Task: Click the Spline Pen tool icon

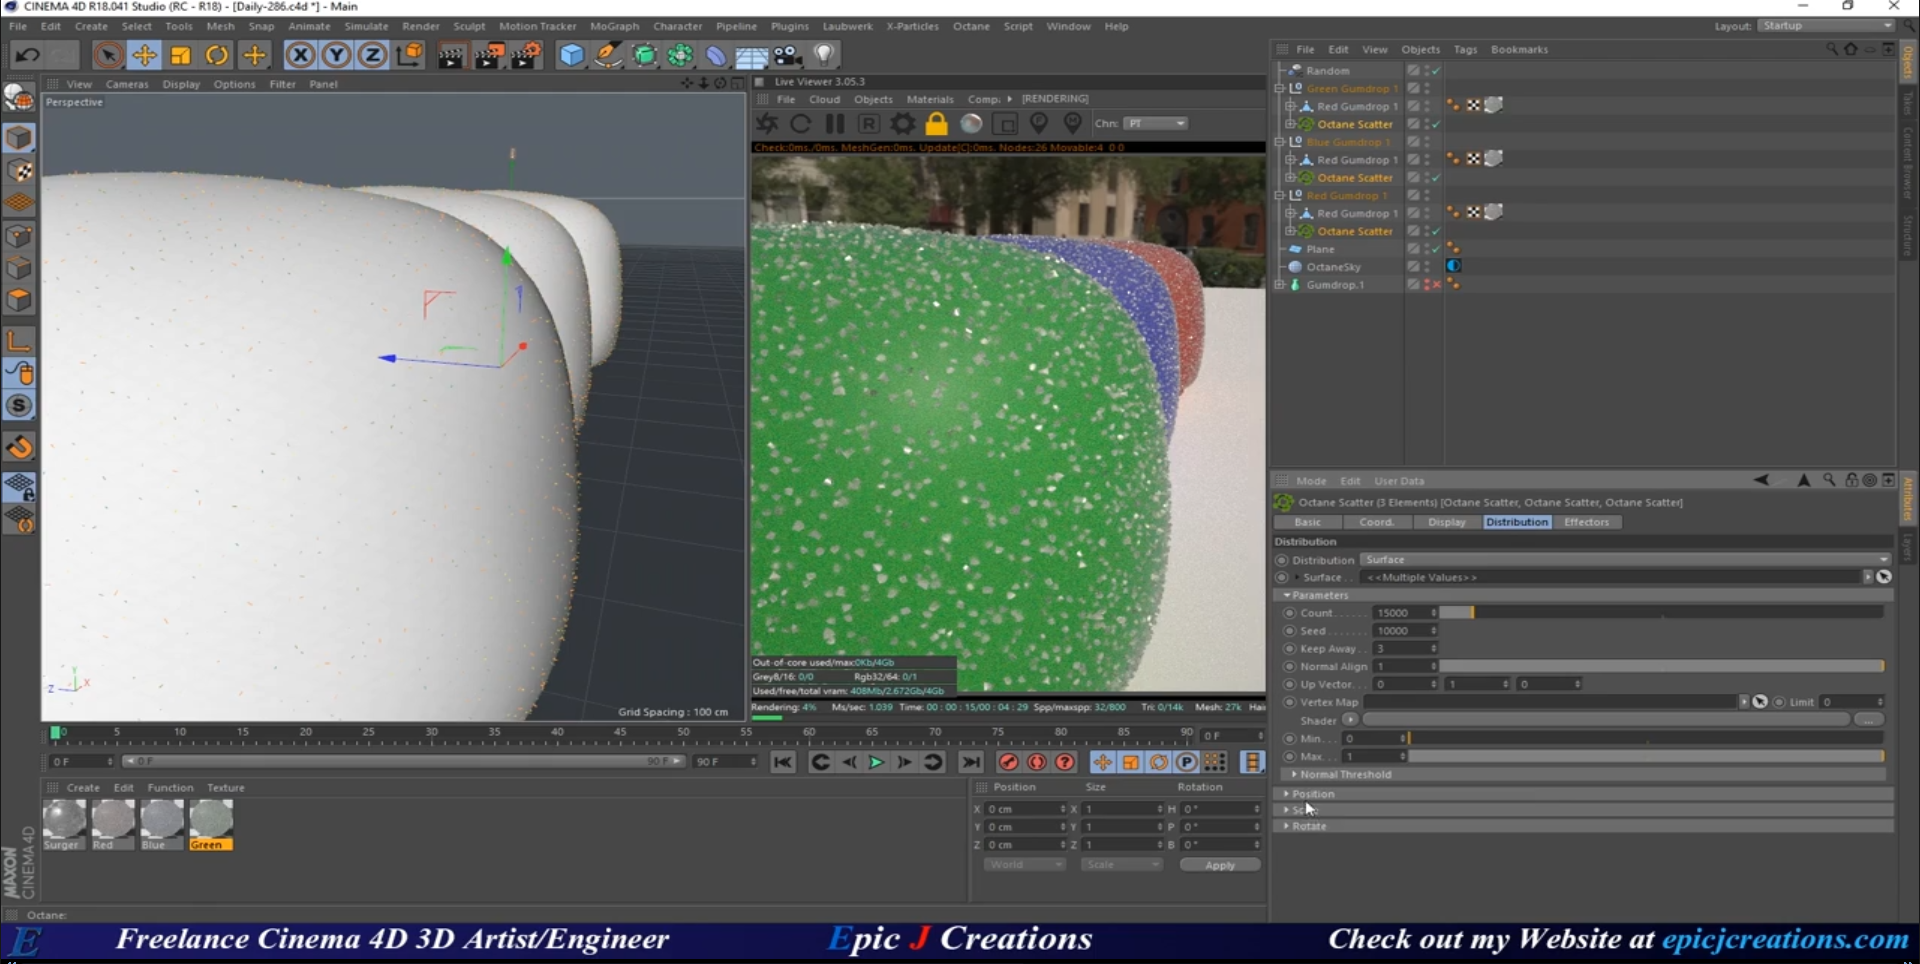Action: tap(608, 55)
